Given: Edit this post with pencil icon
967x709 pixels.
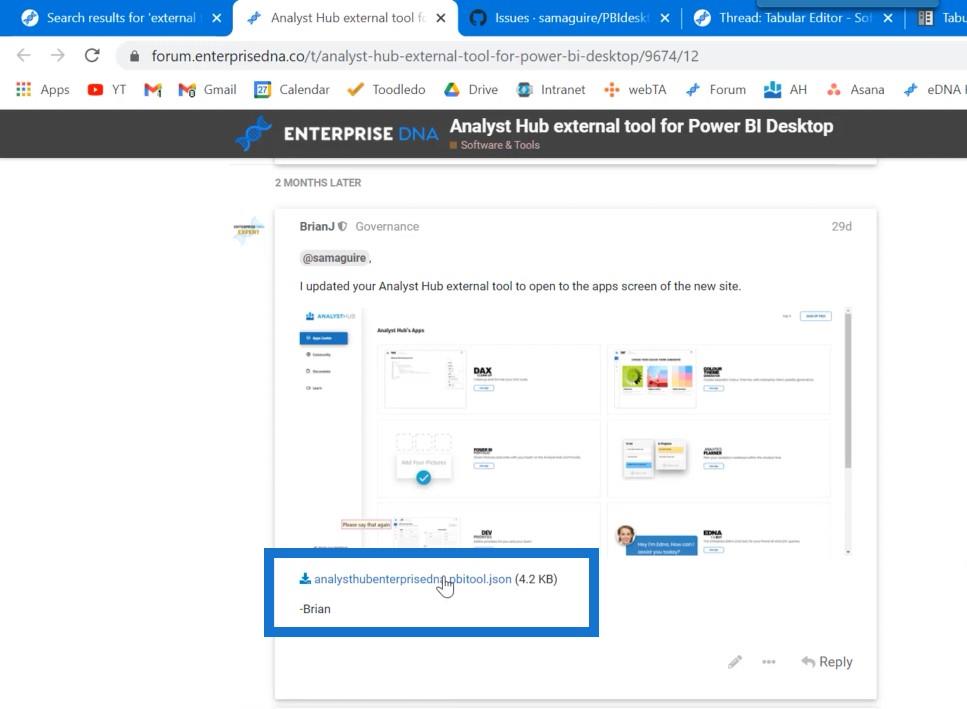Looking at the screenshot, I should pyautogui.click(x=735, y=662).
